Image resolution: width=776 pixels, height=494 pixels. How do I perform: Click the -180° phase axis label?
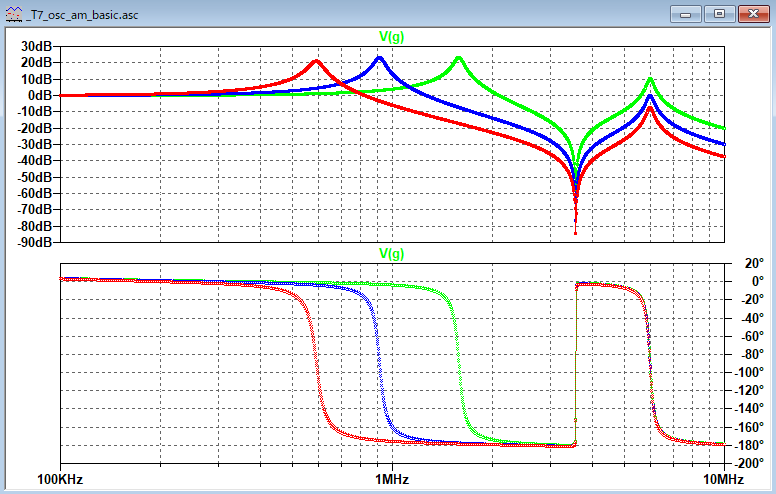(x=749, y=445)
